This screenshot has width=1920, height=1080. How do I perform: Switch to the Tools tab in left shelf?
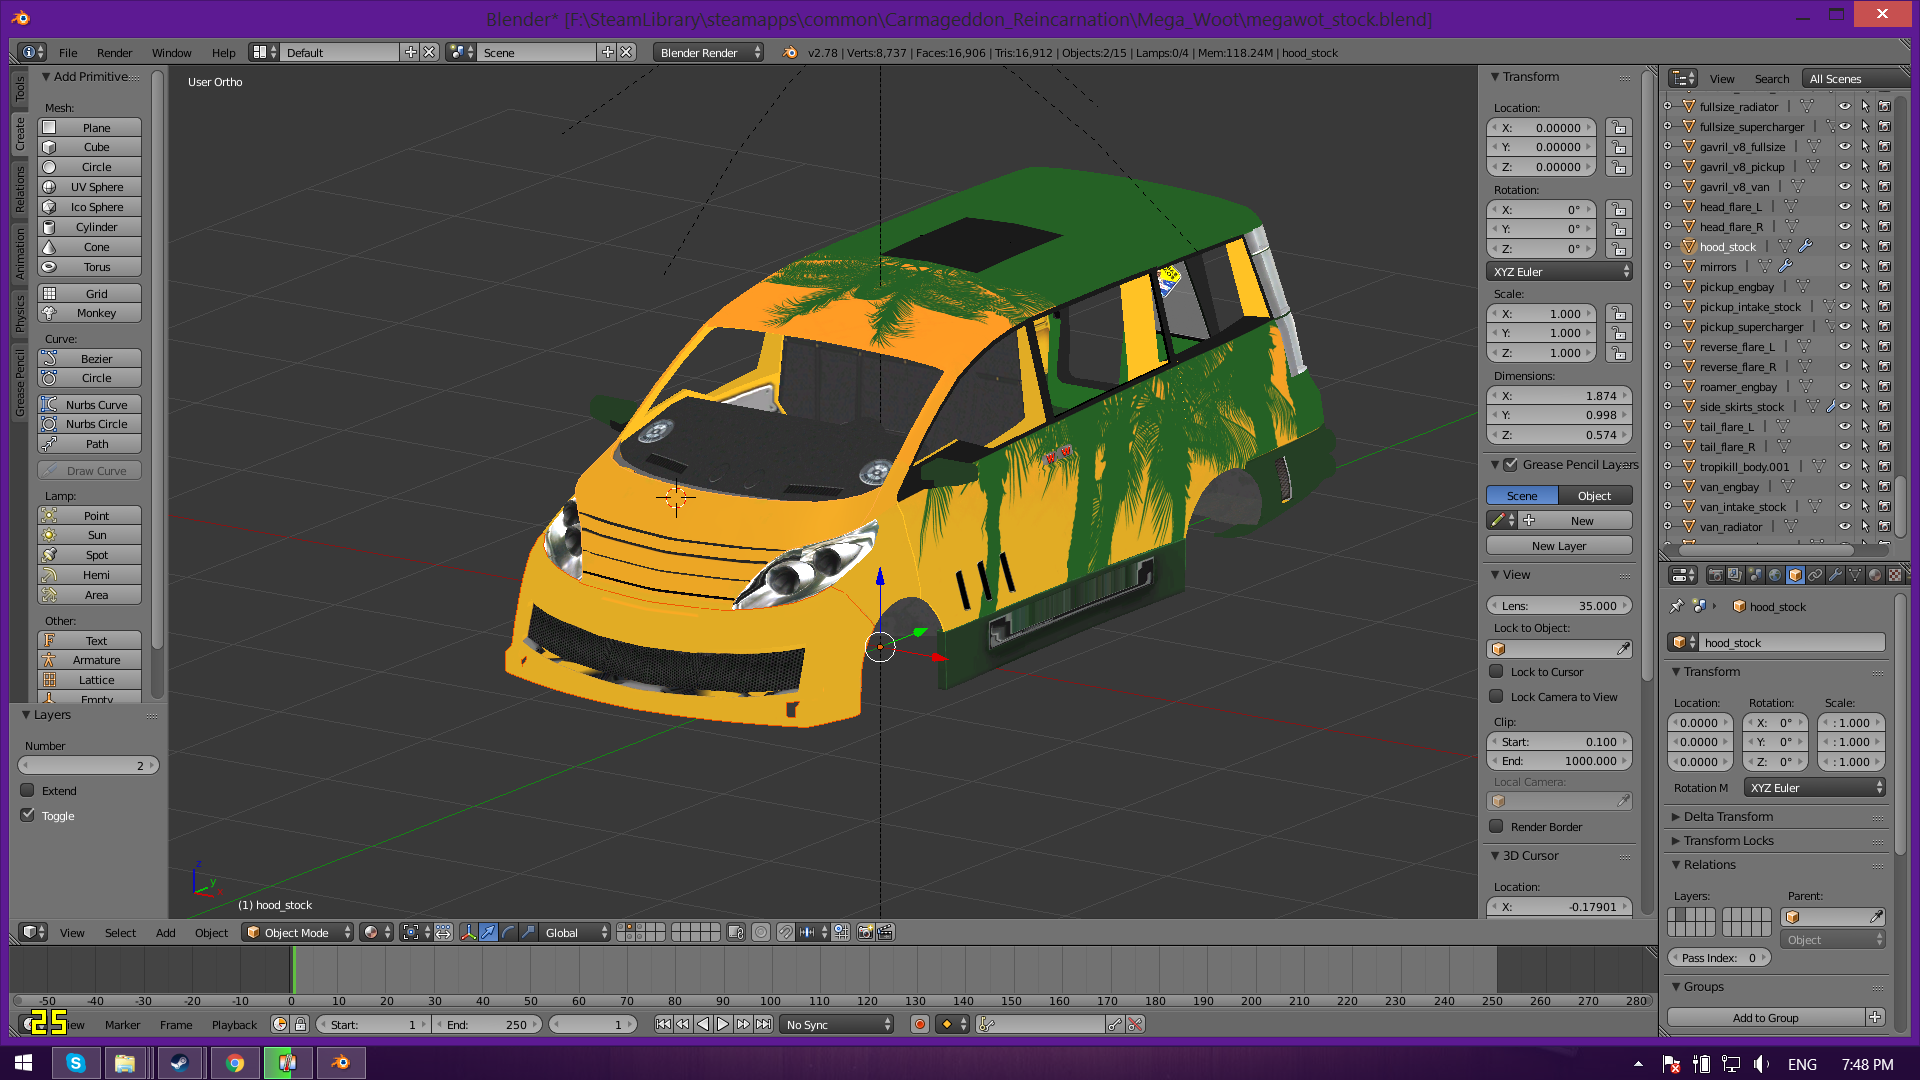pos(19,89)
